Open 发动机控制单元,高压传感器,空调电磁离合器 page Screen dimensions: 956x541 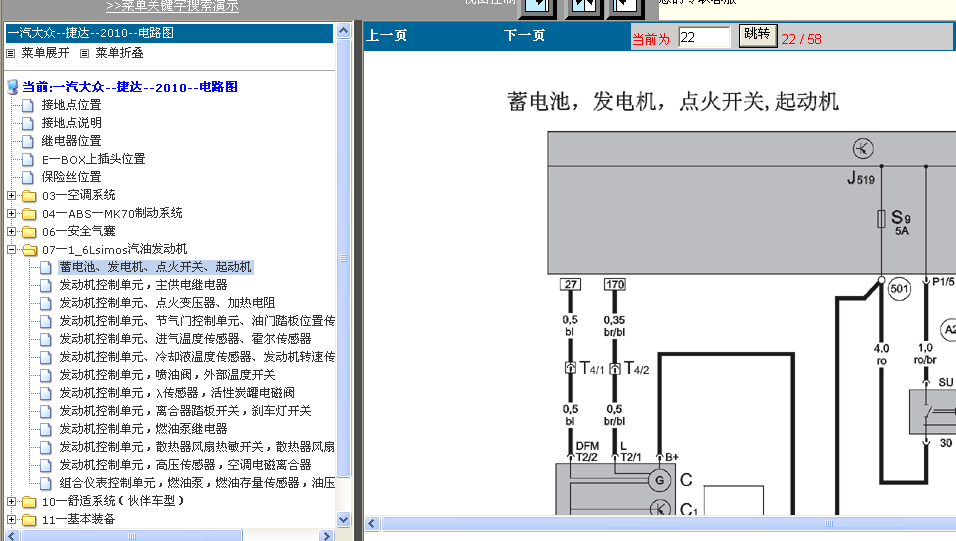185,465
